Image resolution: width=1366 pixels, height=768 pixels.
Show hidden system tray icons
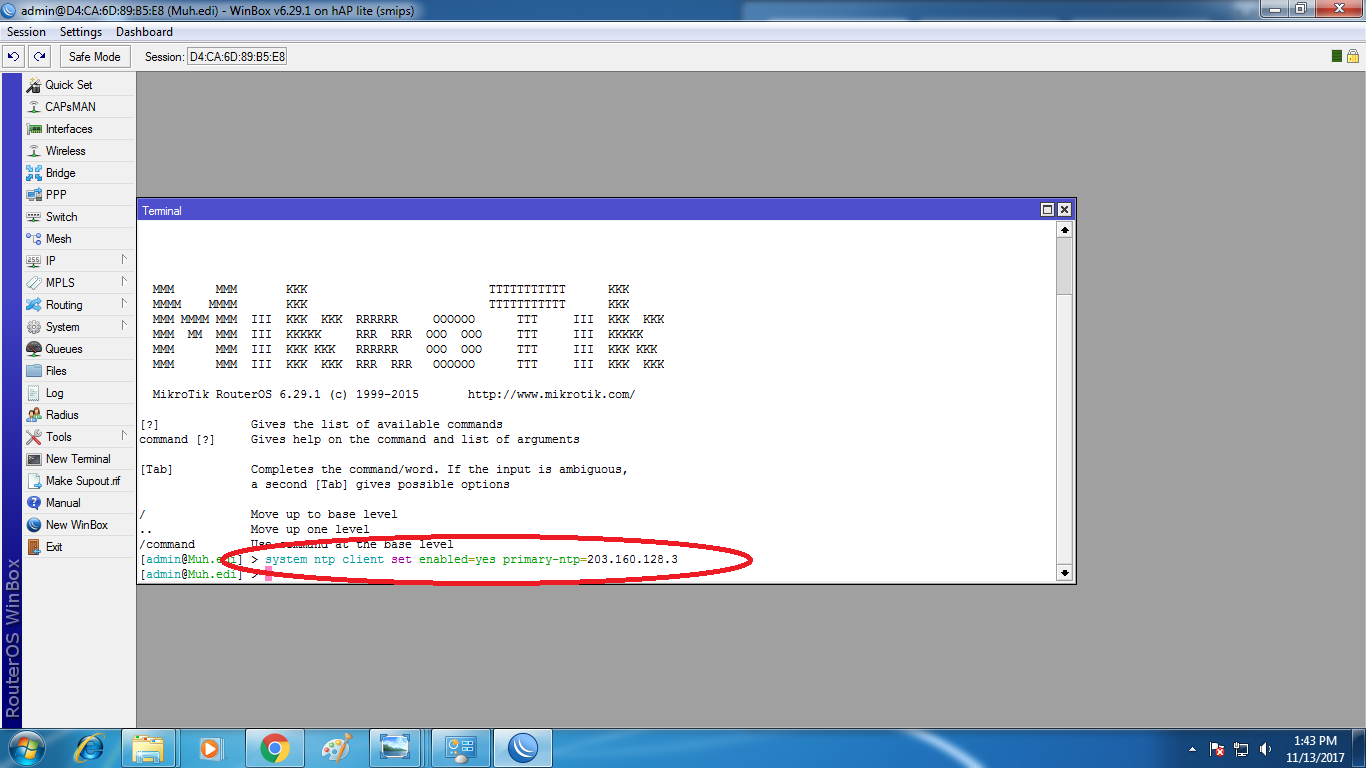tap(1193, 749)
